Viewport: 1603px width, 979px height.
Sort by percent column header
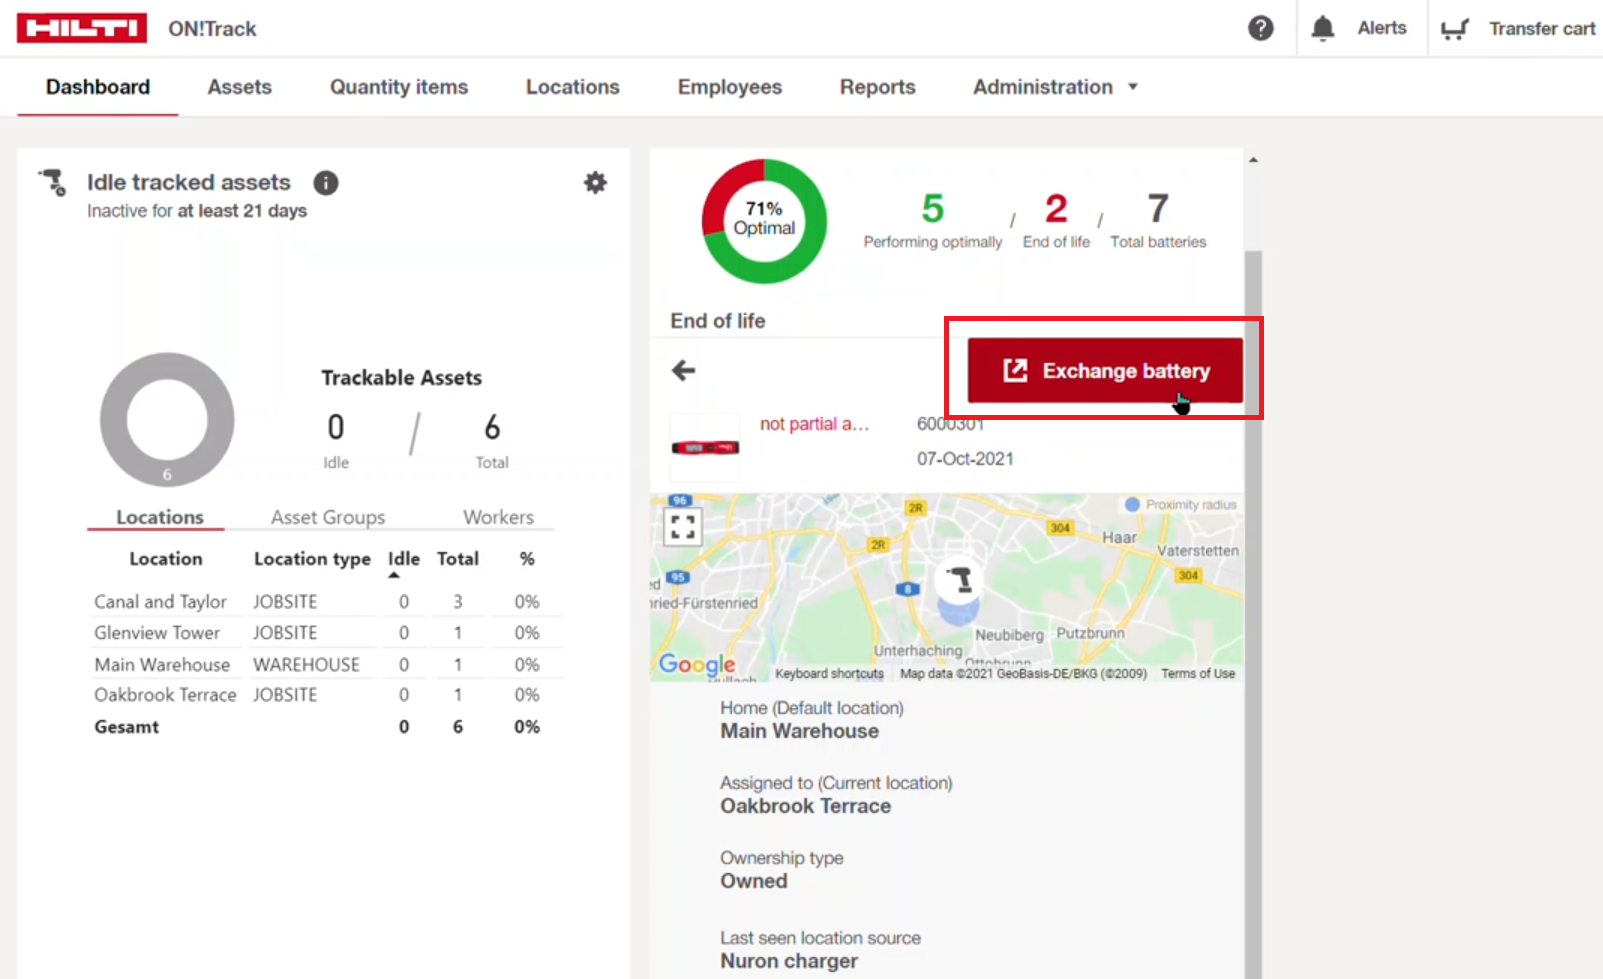click(527, 559)
